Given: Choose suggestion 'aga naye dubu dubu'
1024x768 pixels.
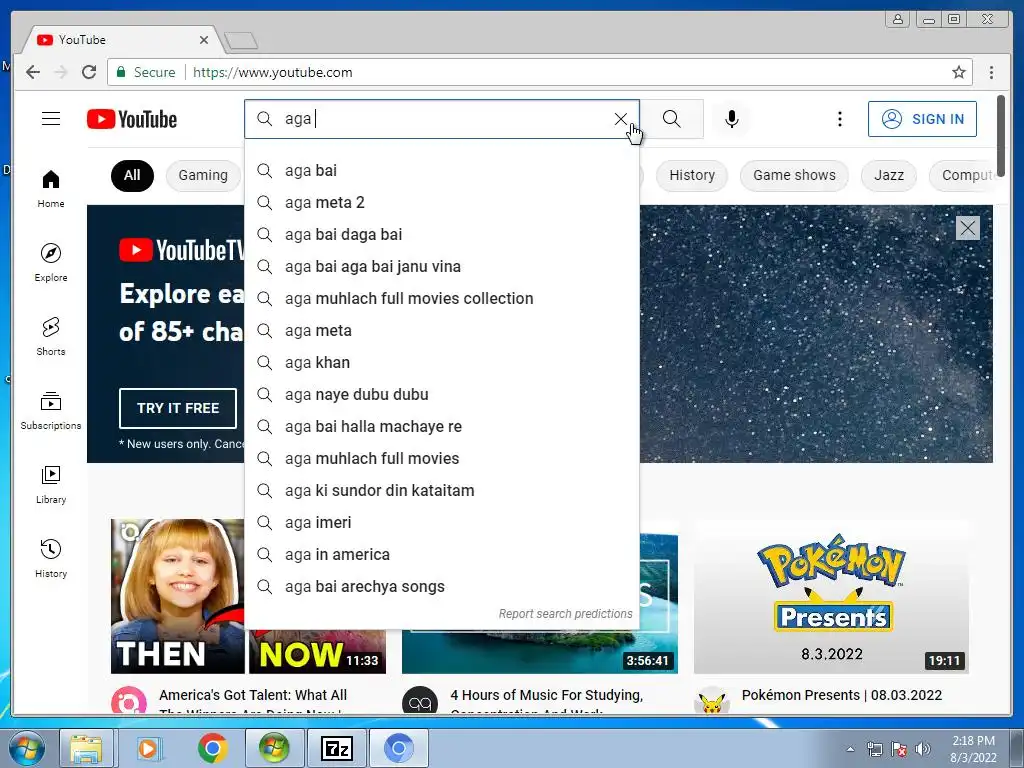Looking at the screenshot, I should 442,394.
